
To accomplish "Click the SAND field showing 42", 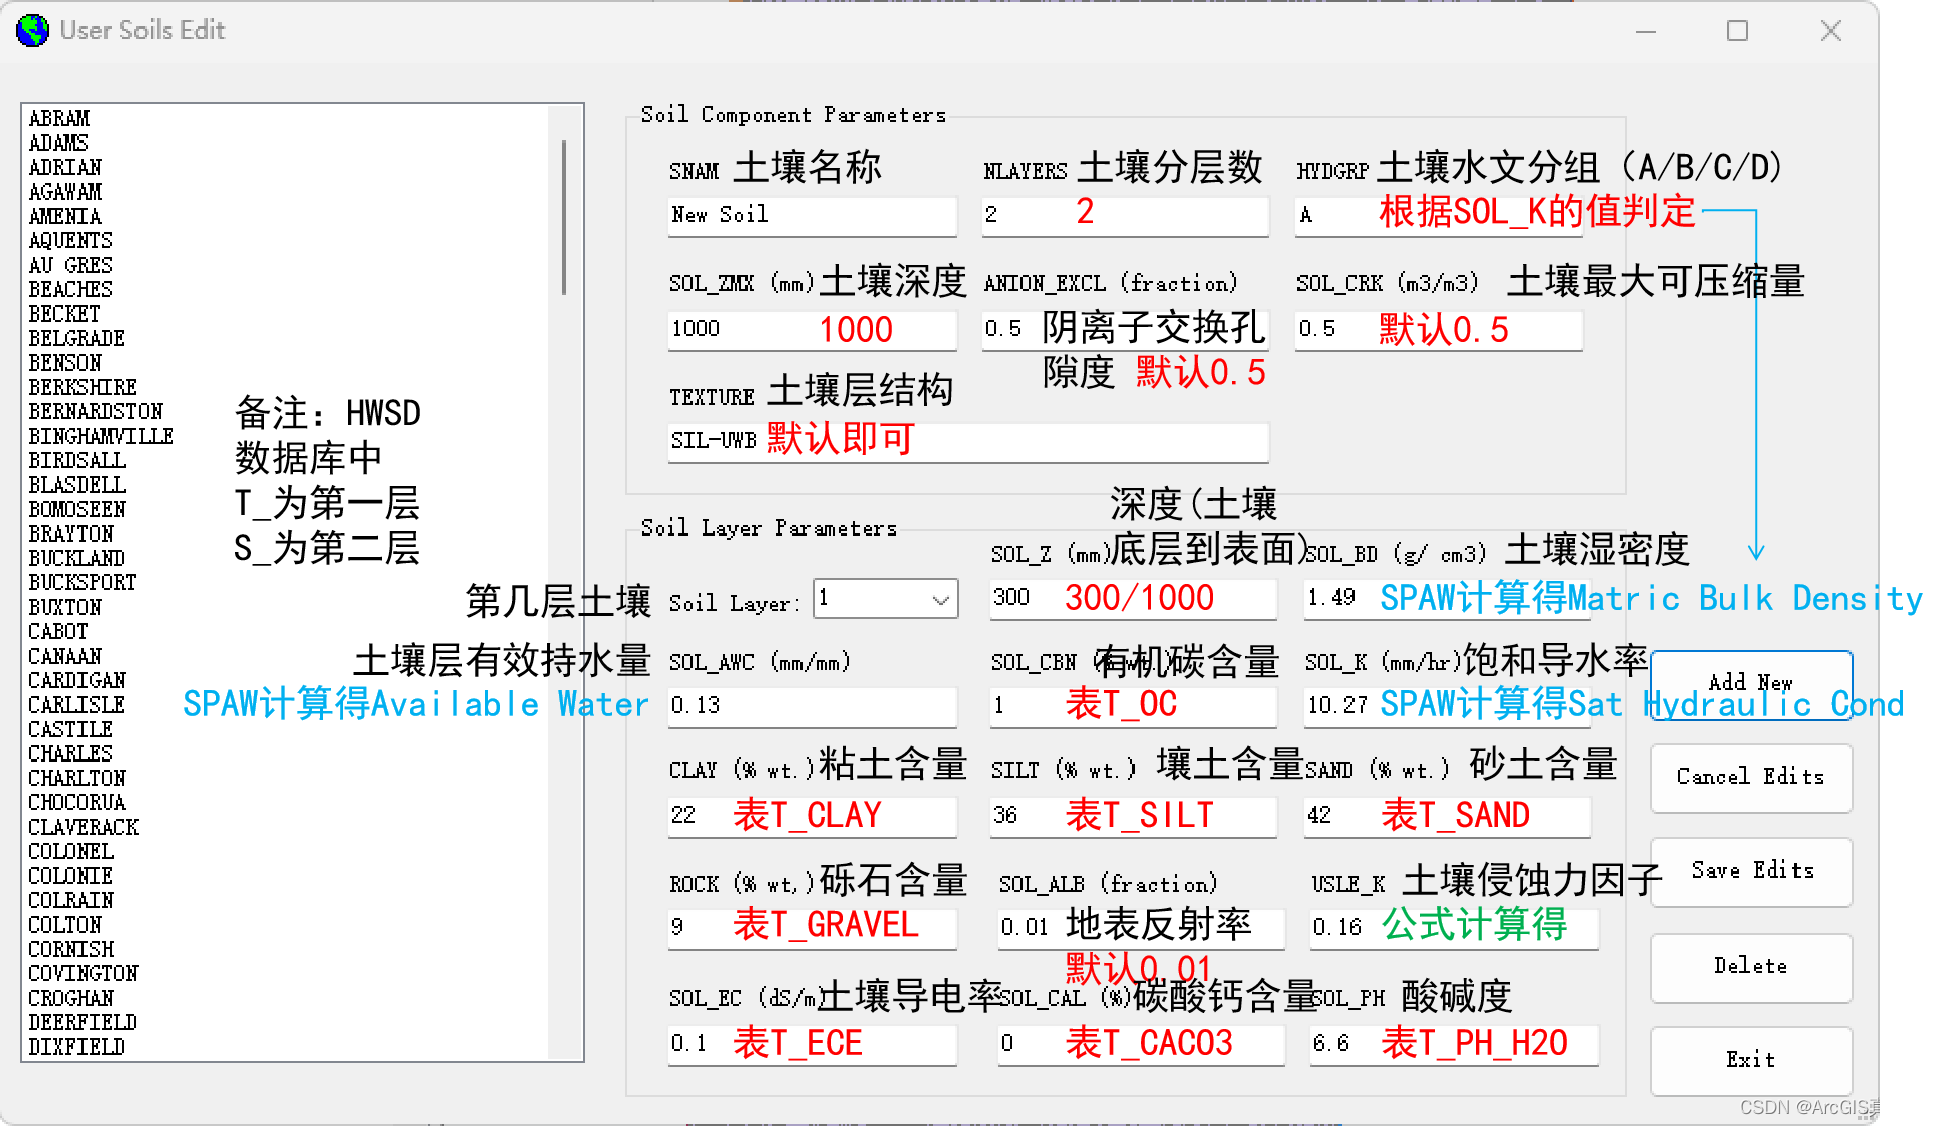I will point(1447,816).
